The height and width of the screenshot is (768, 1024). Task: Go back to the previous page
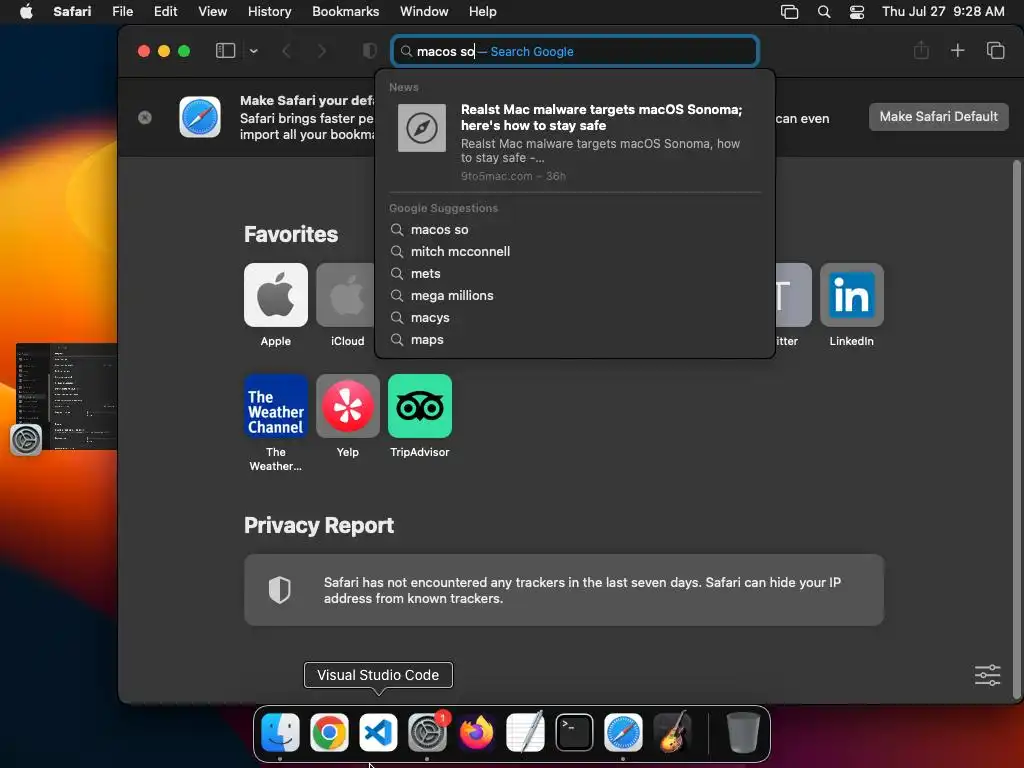tap(286, 51)
